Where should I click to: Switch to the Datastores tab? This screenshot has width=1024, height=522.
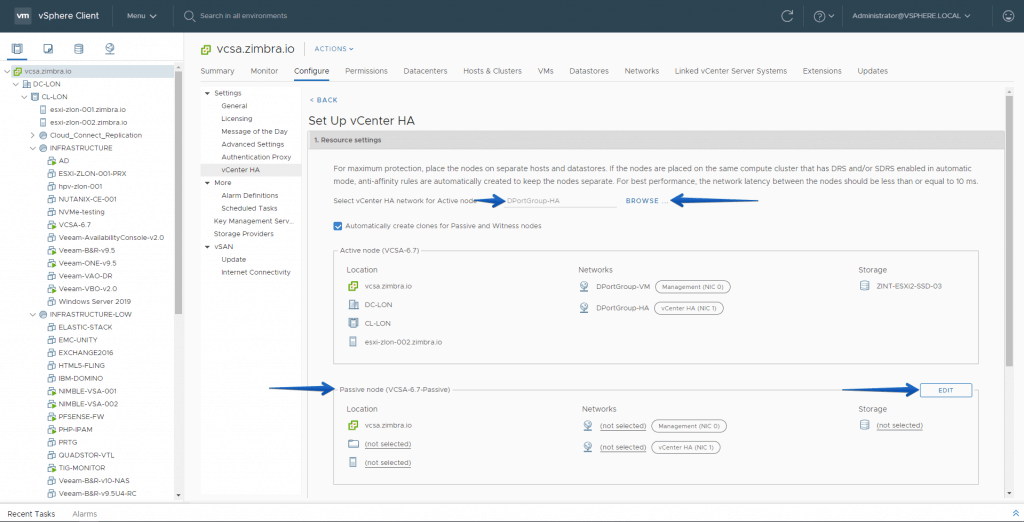589,71
